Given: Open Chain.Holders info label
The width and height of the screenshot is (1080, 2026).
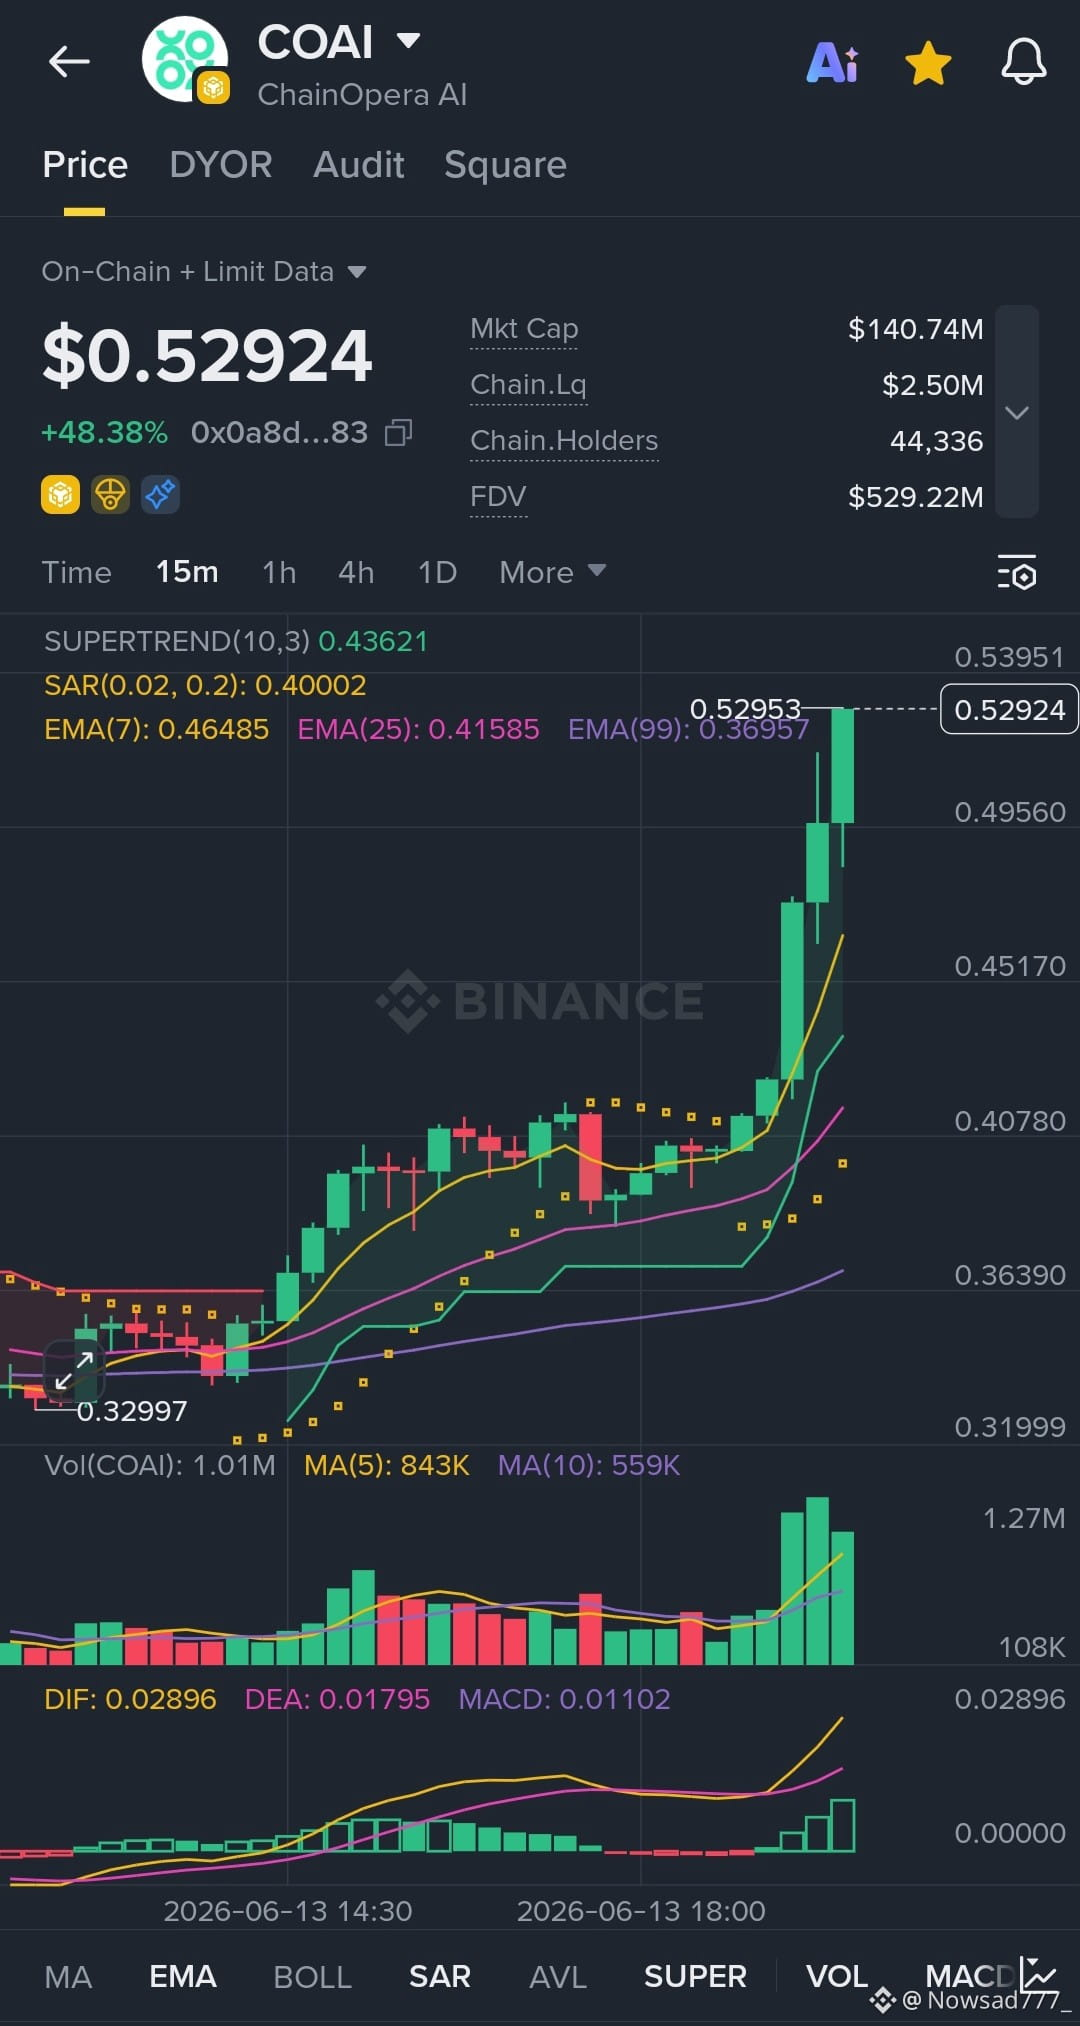Looking at the screenshot, I should pos(564,441).
